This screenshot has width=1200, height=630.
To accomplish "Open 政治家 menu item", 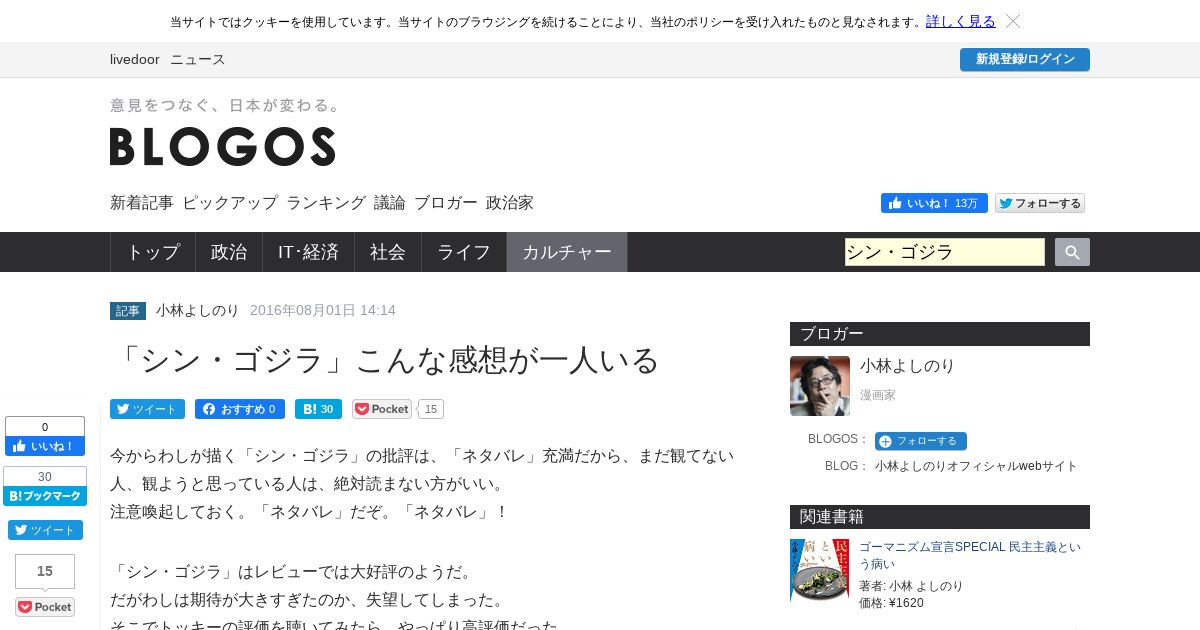I will [510, 202].
